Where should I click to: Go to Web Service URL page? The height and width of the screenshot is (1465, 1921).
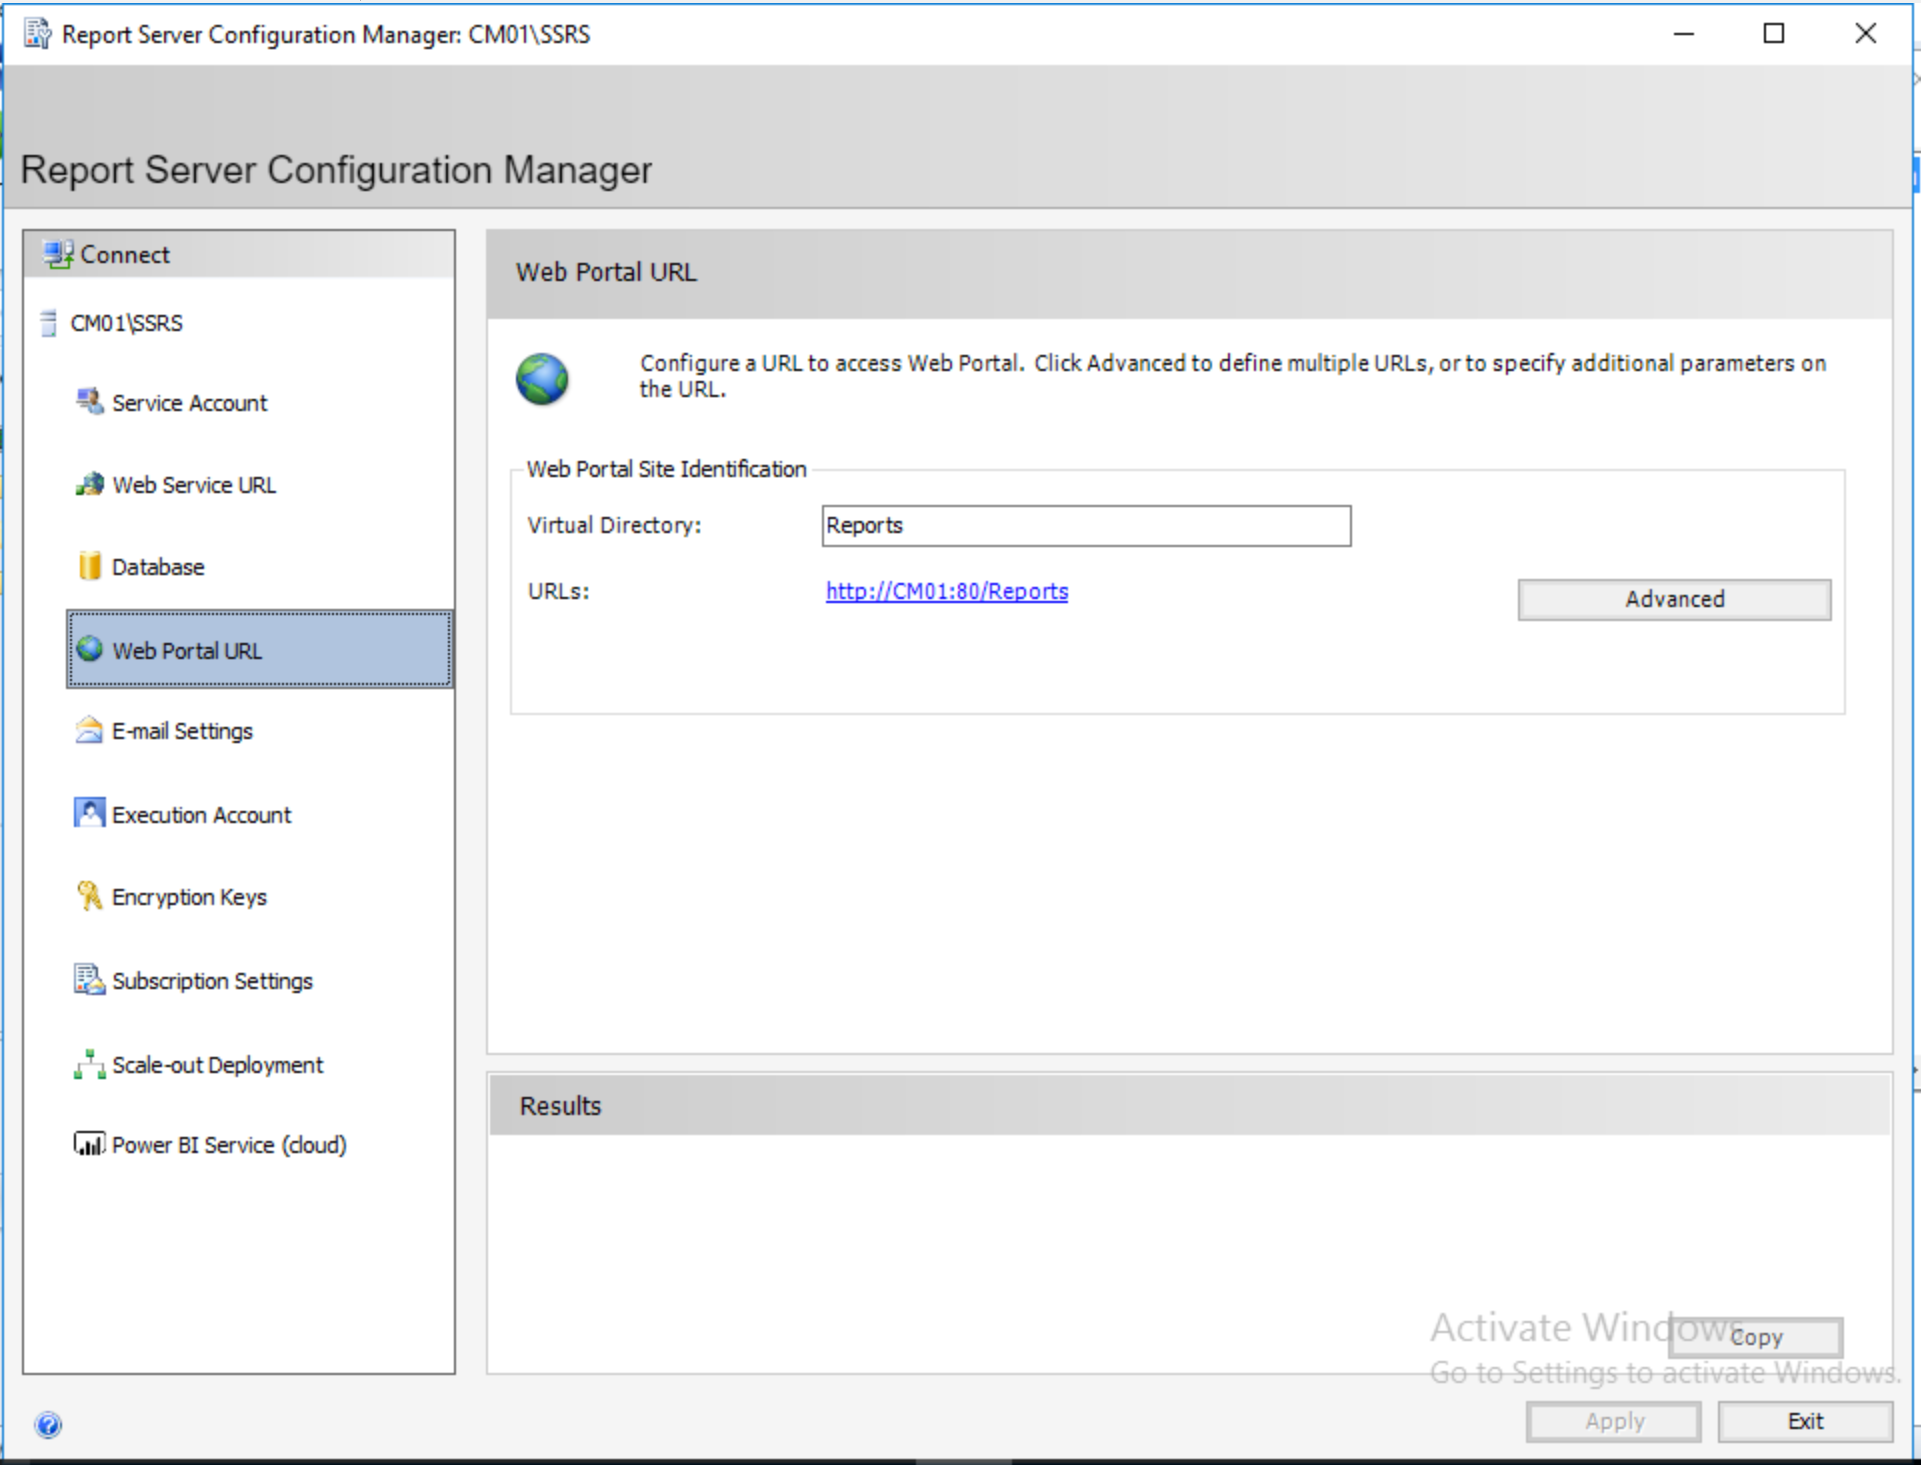194,485
